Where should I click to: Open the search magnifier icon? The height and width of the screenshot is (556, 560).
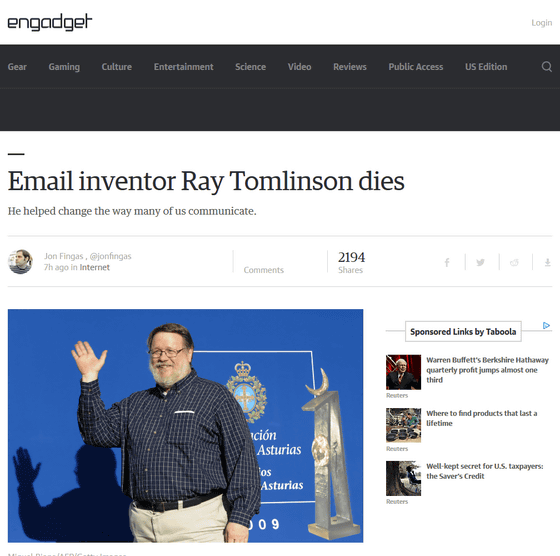pos(546,67)
